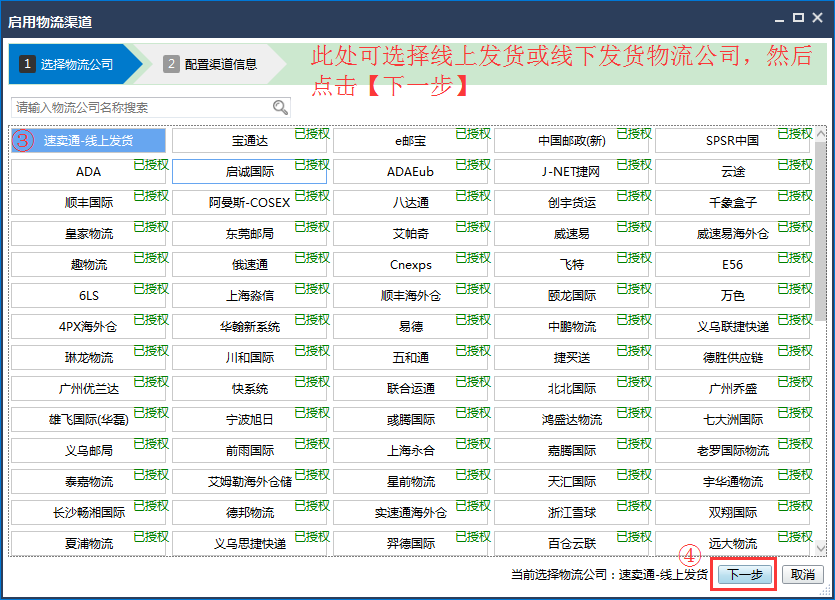This screenshot has width=835, height=600.
Task: Select 速卖通-线上发货 logistics company
Action: click(x=88, y=141)
